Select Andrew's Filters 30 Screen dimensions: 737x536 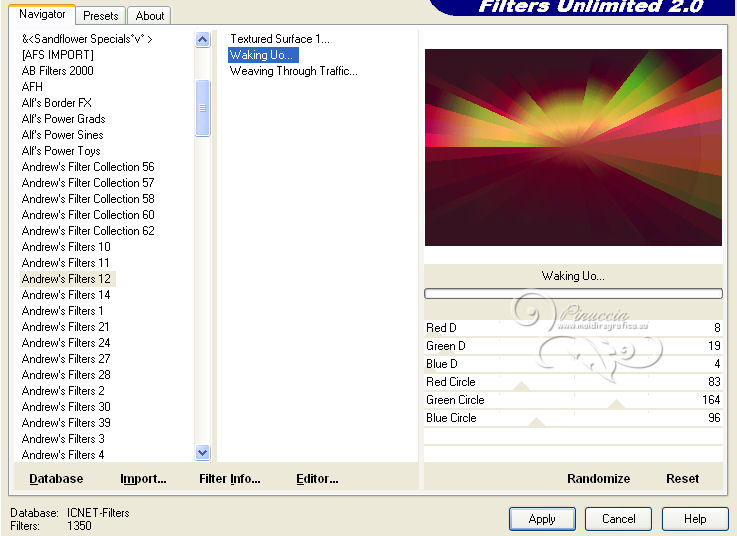click(66, 407)
